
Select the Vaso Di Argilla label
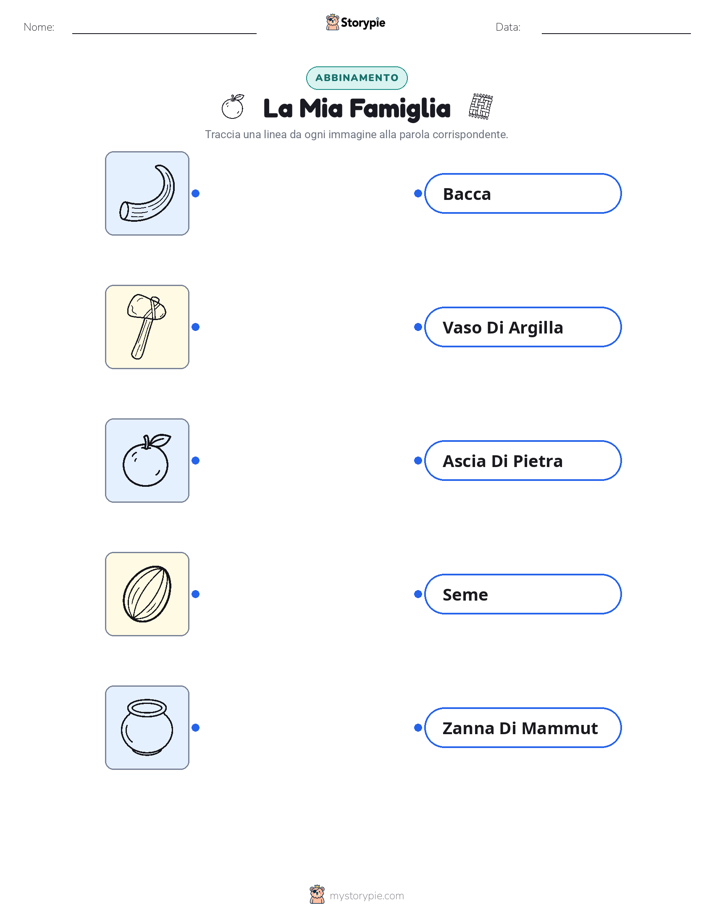pyautogui.click(x=523, y=327)
